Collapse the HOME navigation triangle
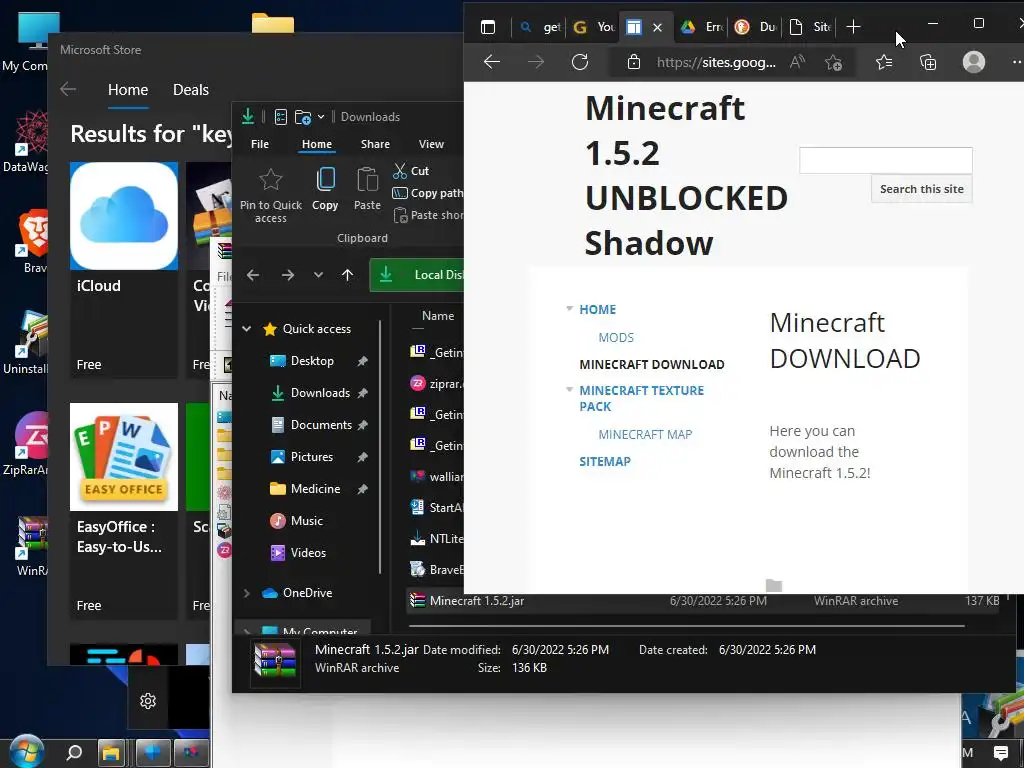 [569, 308]
